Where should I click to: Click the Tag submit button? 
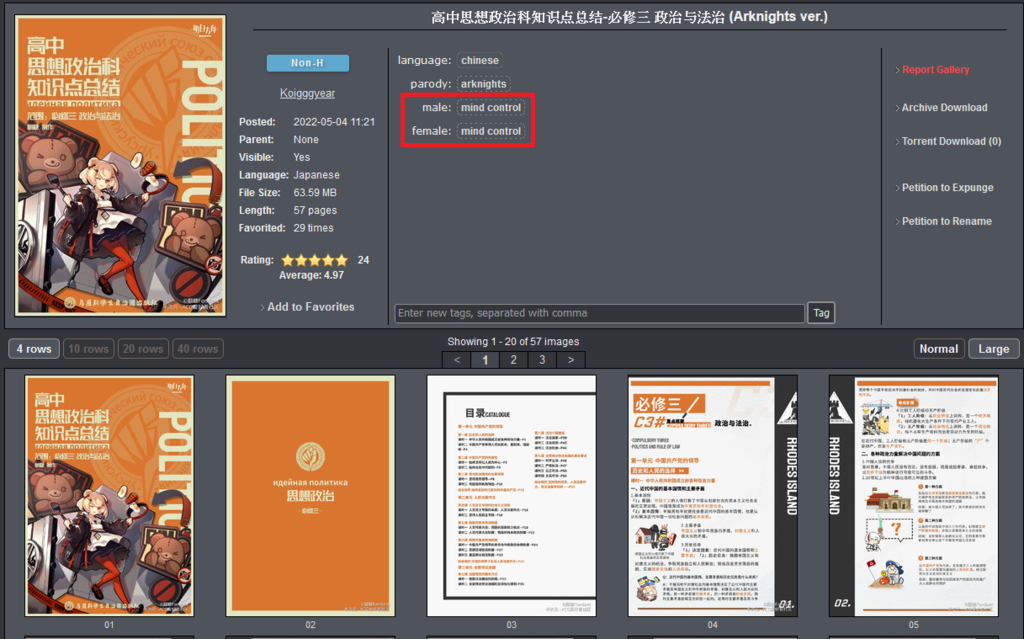pos(821,313)
